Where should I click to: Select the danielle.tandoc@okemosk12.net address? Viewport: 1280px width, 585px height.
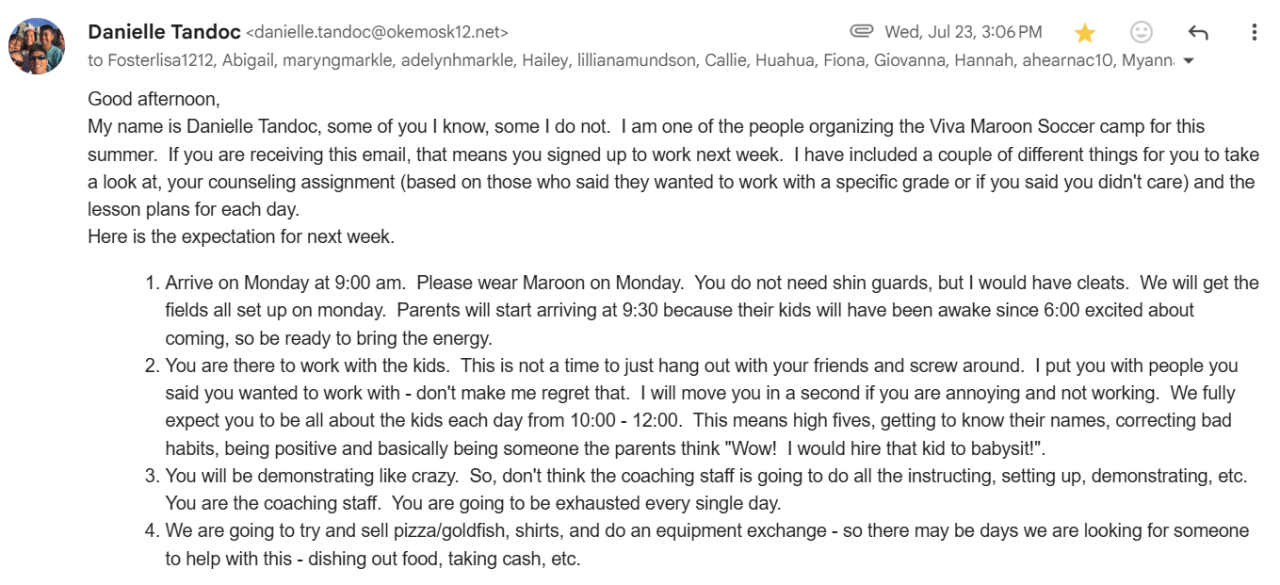[x=377, y=33]
